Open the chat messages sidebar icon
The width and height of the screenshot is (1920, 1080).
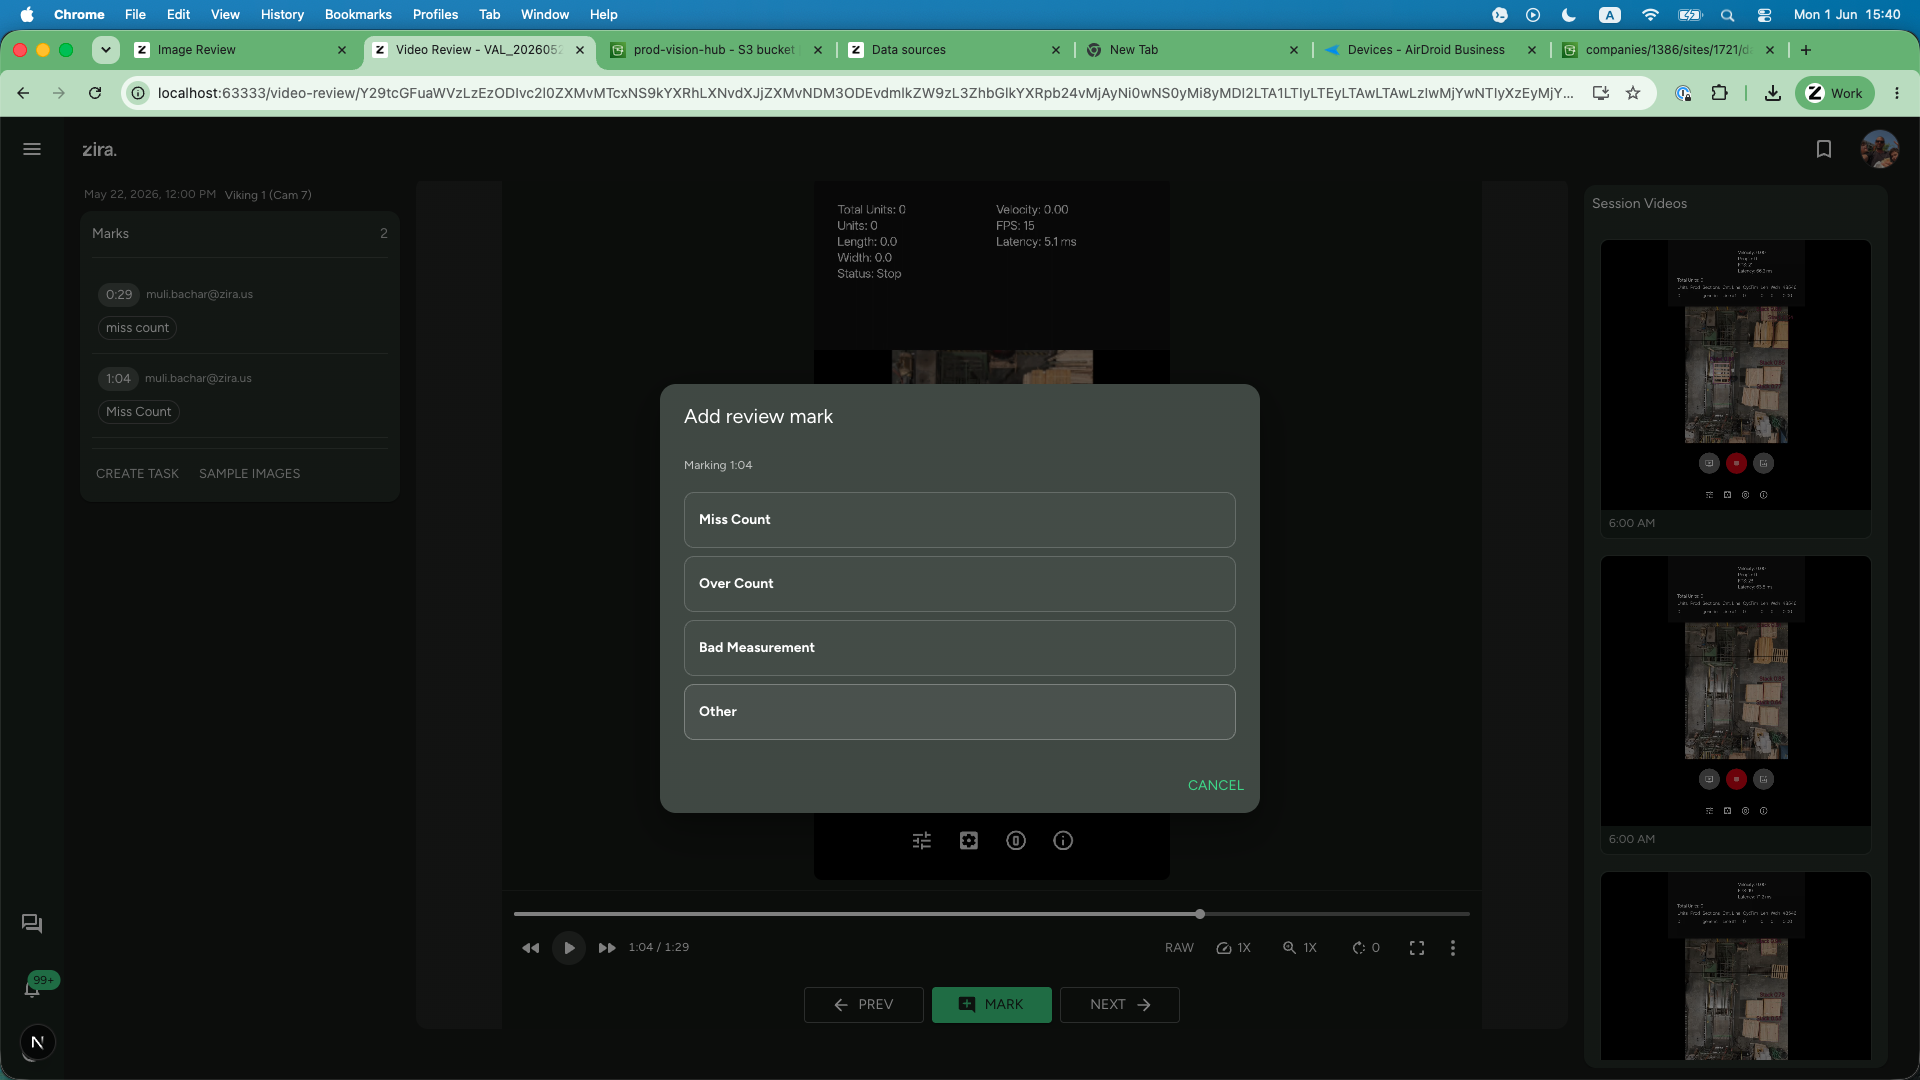(x=32, y=923)
